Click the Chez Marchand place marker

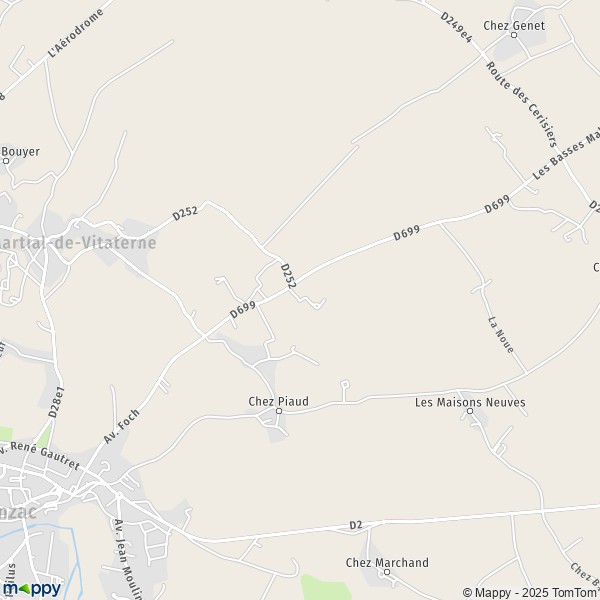pos(387,572)
